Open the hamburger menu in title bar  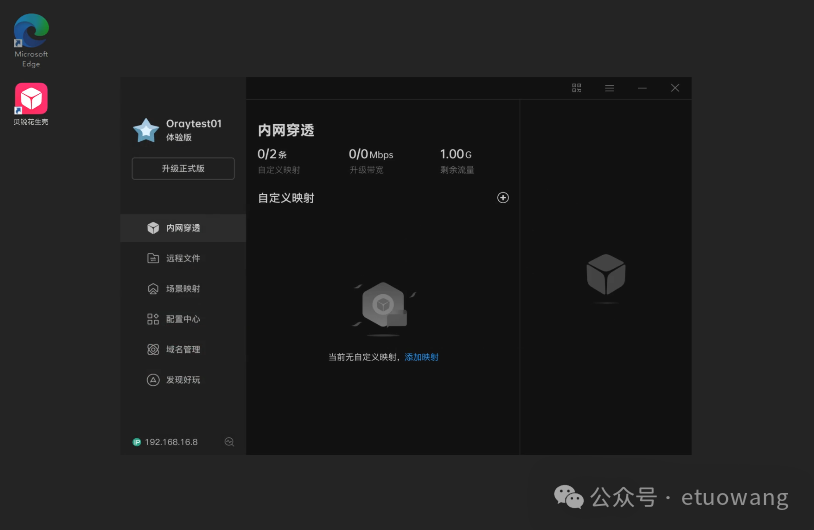pos(609,88)
